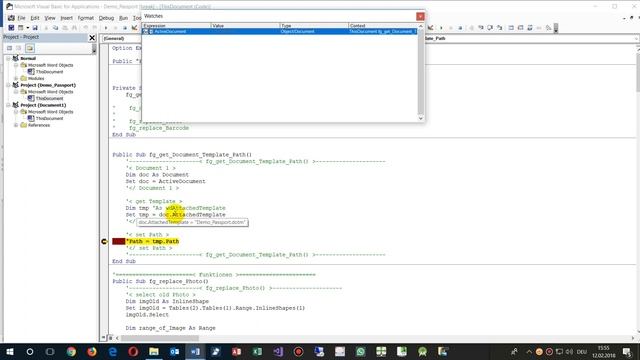Open Microsoft Edge from taskbar
The height and width of the screenshot is (360, 640).
click(113, 351)
